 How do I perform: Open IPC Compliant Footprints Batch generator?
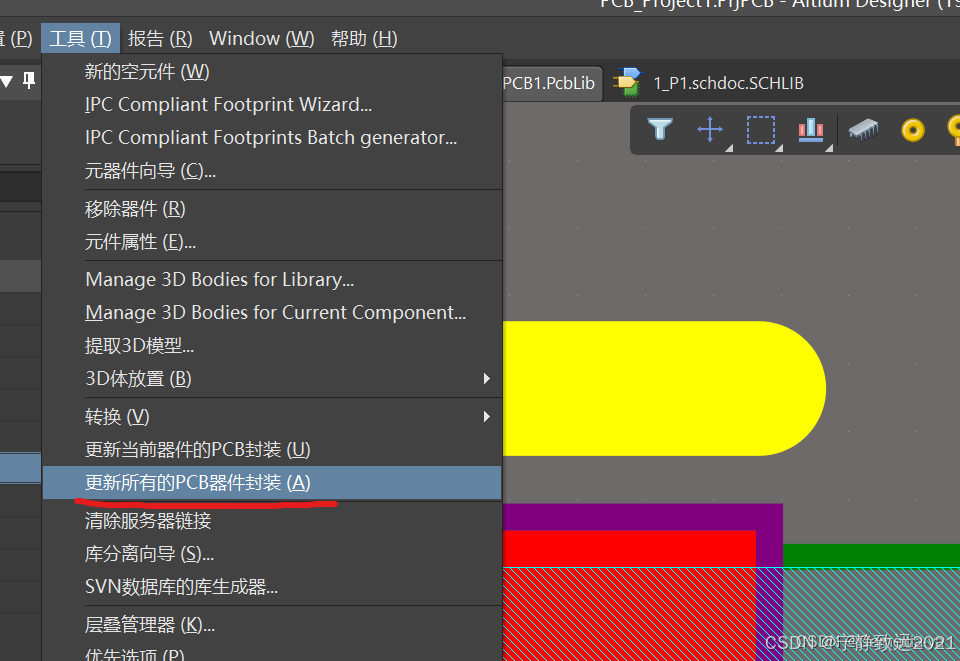(x=272, y=138)
